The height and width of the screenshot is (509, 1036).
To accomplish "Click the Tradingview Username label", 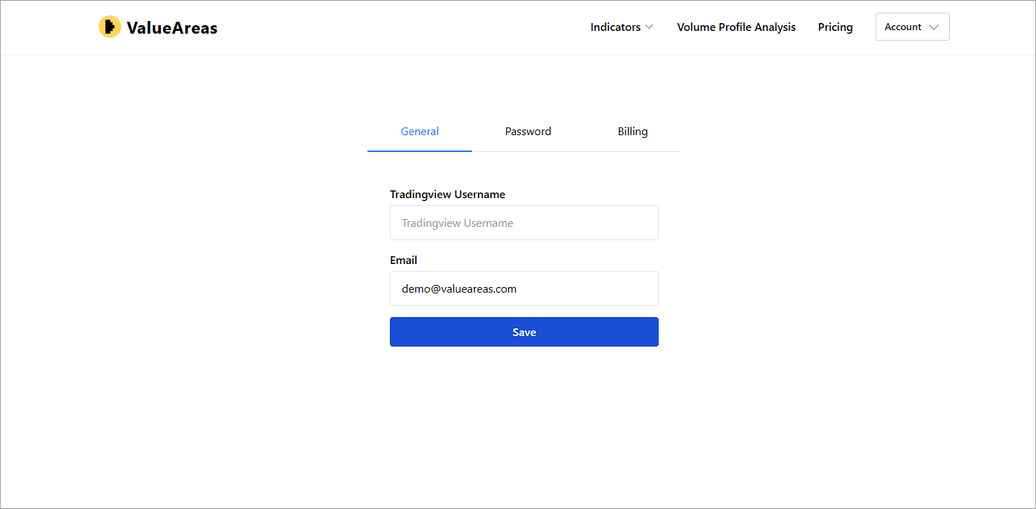I will (x=448, y=194).
